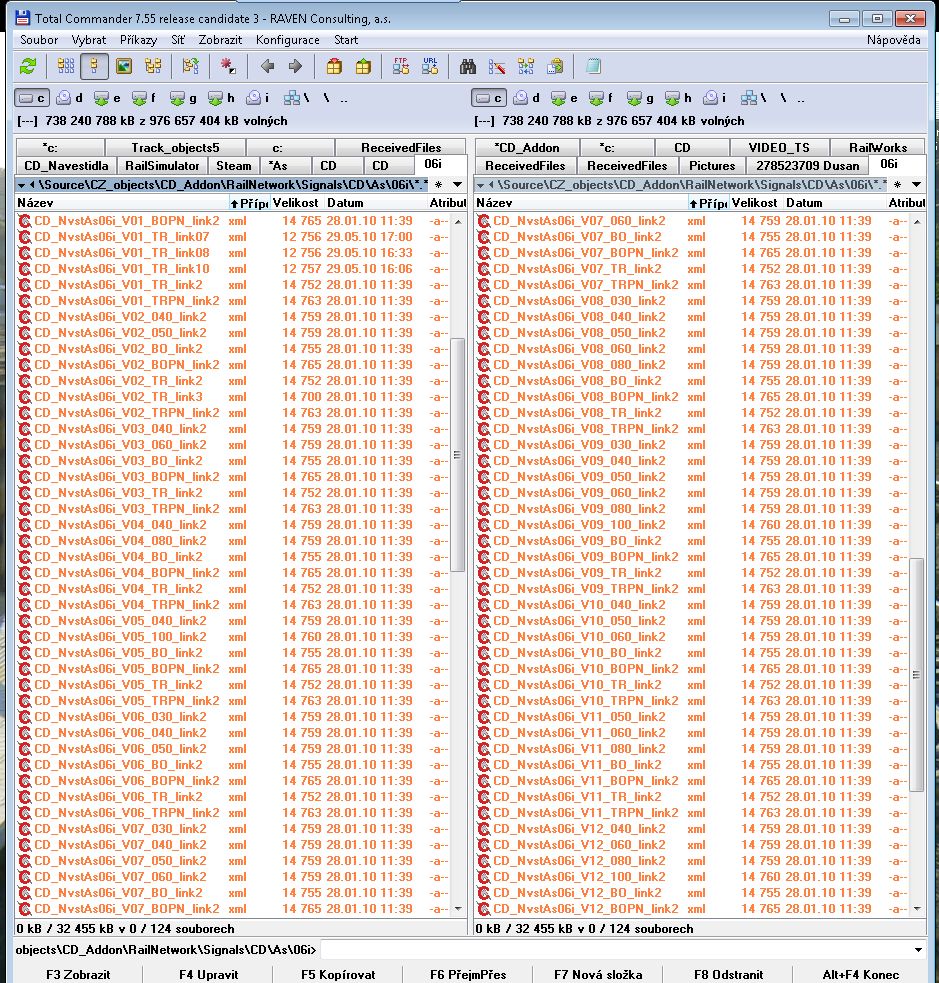The width and height of the screenshot is (939, 983).
Task: Select network drive e in the left panel
Action: tap(107, 98)
